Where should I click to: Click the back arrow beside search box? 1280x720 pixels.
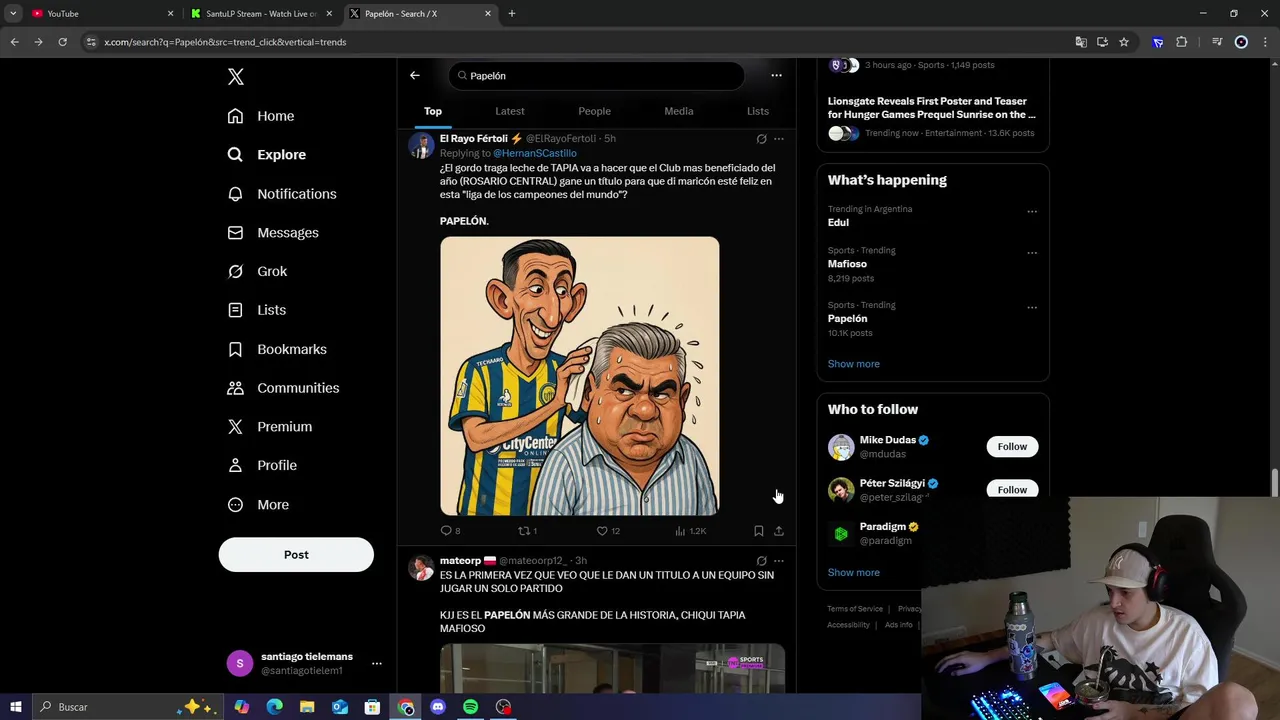415,75
